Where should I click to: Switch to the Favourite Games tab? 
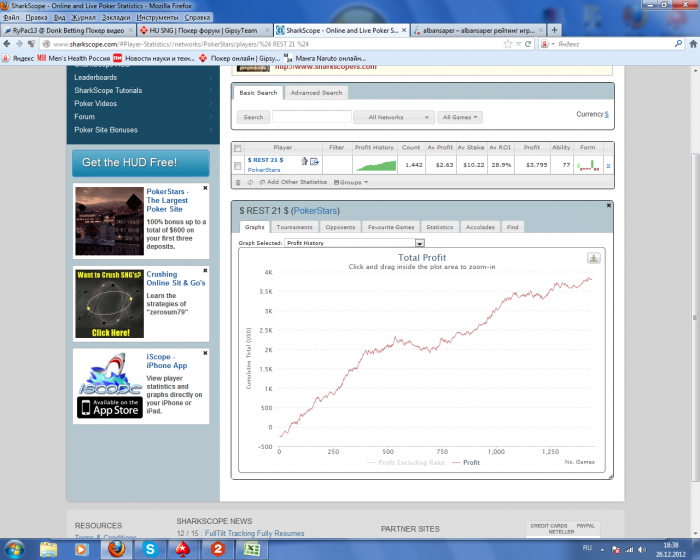[x=391, y=227]
